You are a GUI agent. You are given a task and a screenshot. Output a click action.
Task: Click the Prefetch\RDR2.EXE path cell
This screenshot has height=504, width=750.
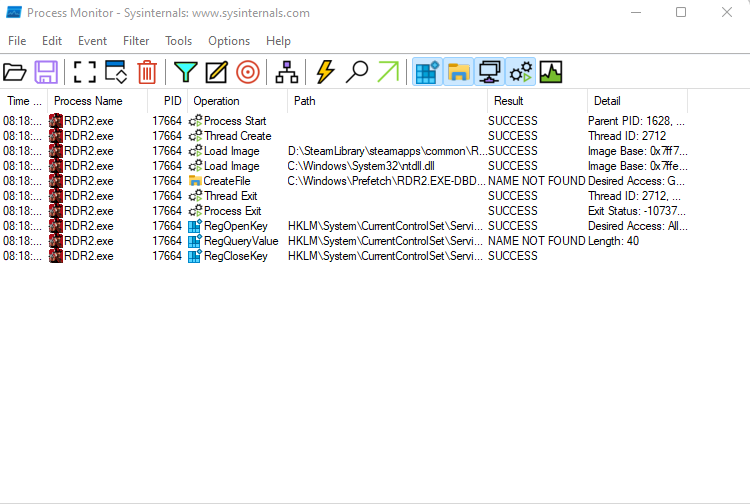(386, 181)
